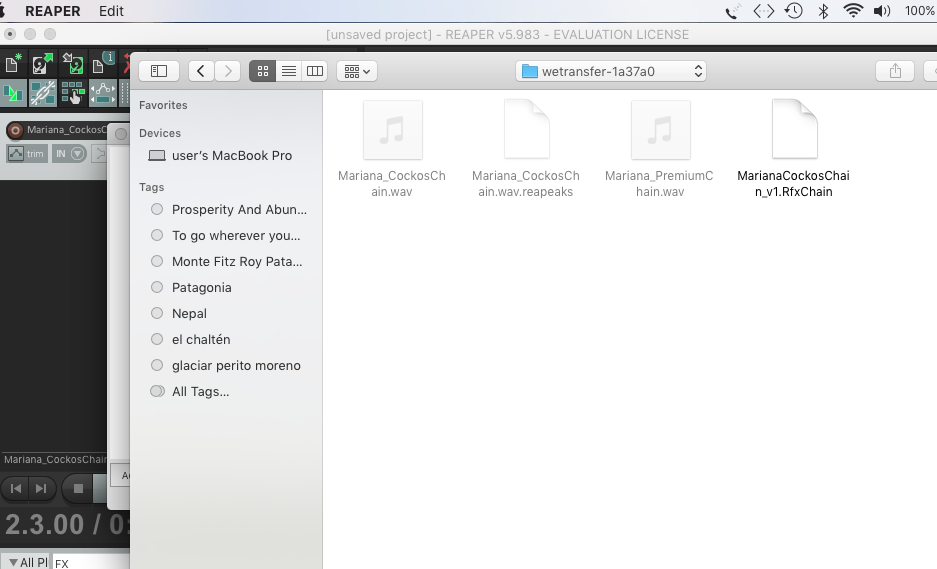Expand the Finder arrange/group-by dropdown
The height and width of the screenshot is (569, 937).
(356, 71)
